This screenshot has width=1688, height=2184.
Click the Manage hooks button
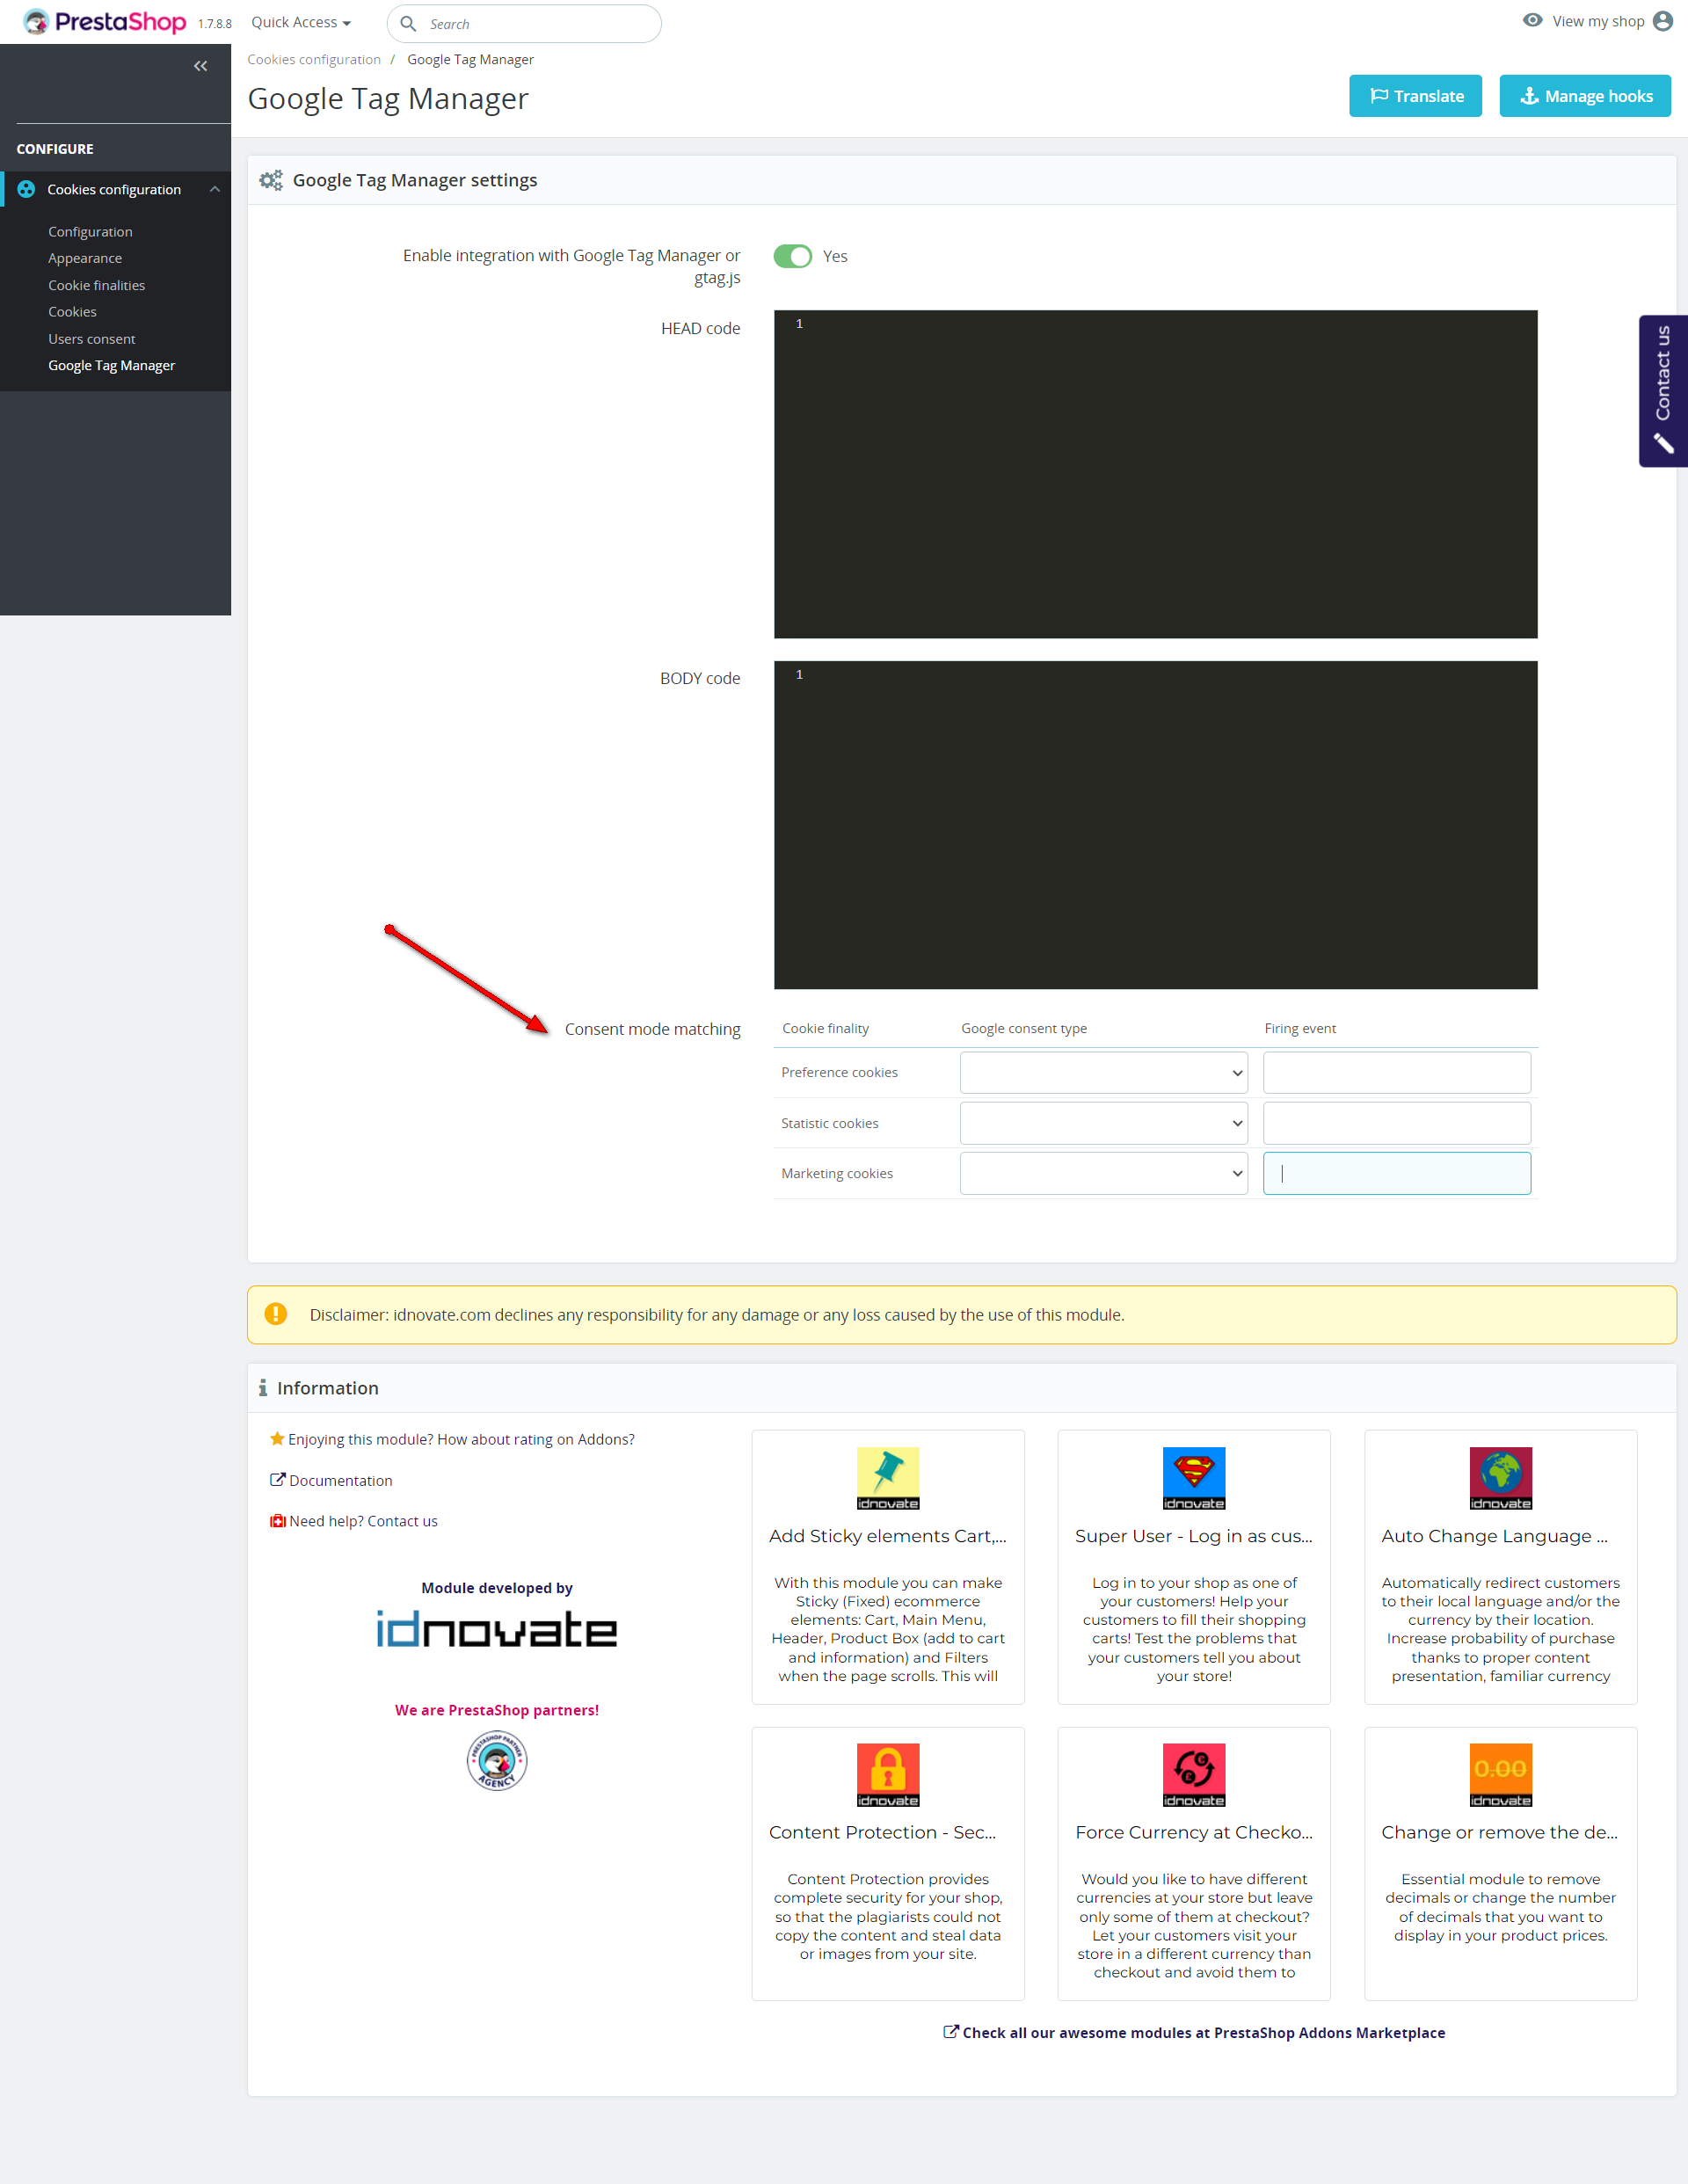click(x=1584, y=96)
